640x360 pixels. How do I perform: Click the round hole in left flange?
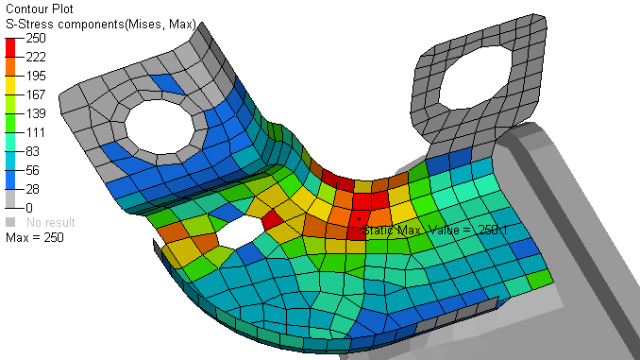tap(160, 127)
